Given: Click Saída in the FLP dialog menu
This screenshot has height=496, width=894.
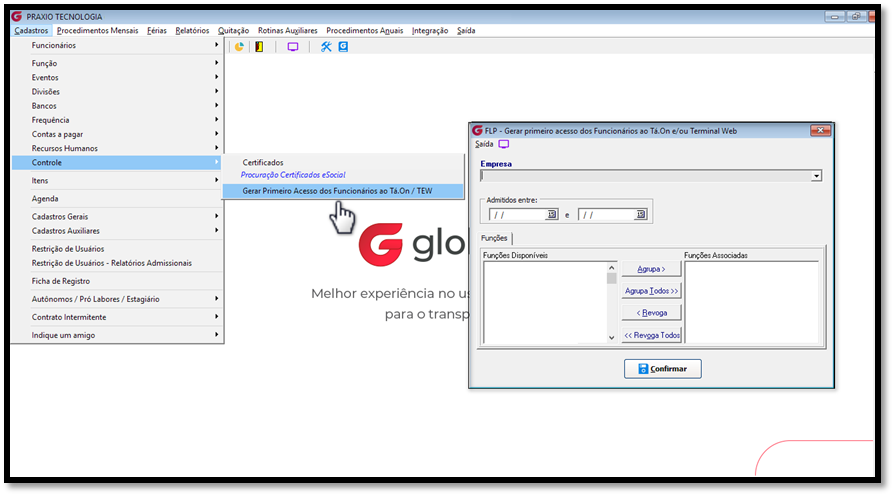Looking at the screenshot, I should coord(484,144).
